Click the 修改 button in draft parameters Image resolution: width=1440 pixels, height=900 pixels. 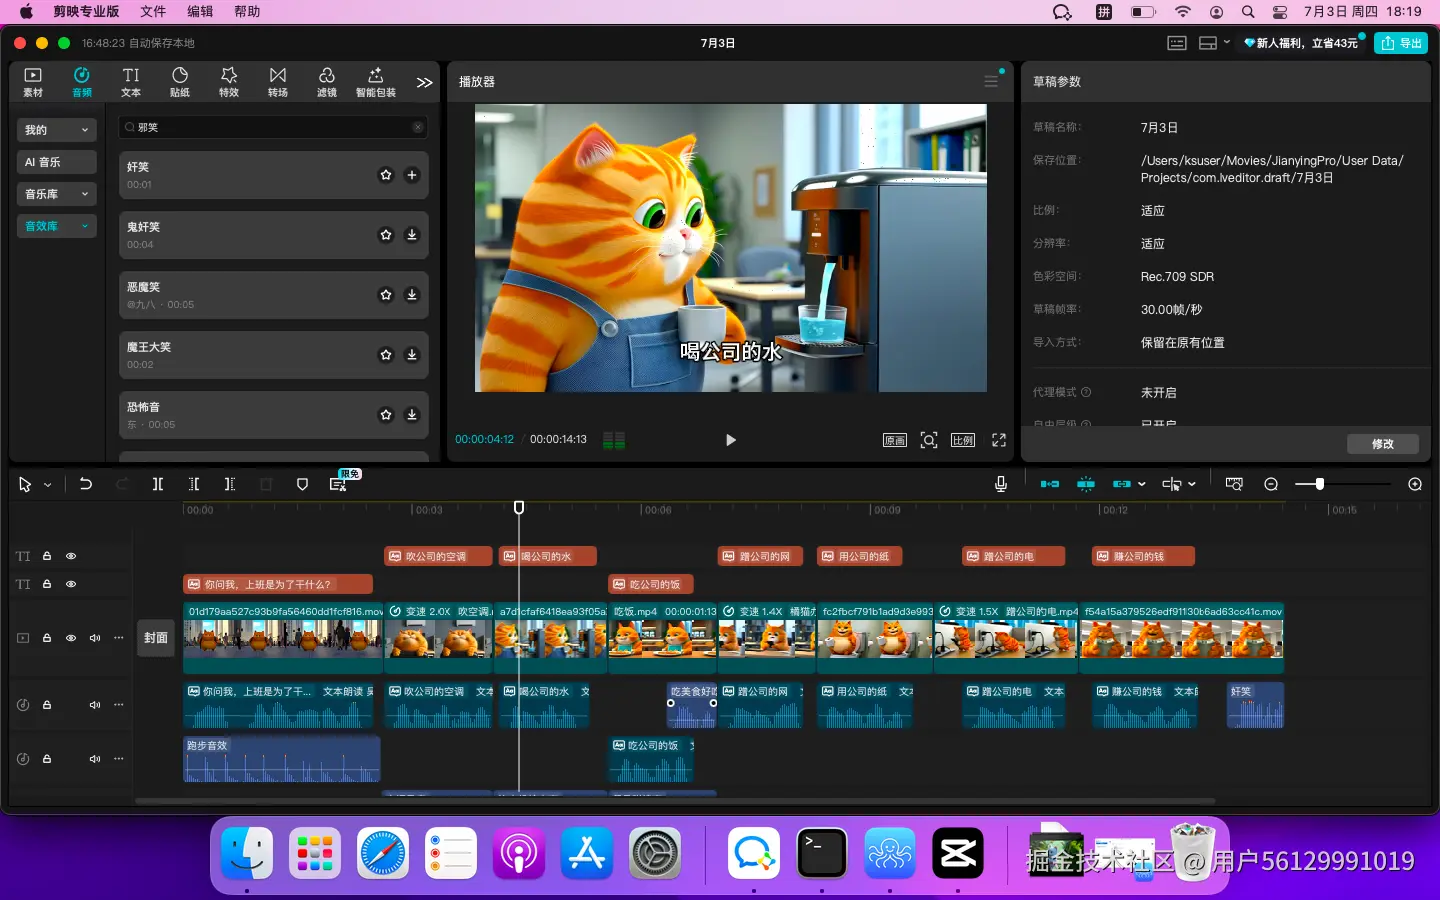pyautogui.click(x=1382, y=444)
